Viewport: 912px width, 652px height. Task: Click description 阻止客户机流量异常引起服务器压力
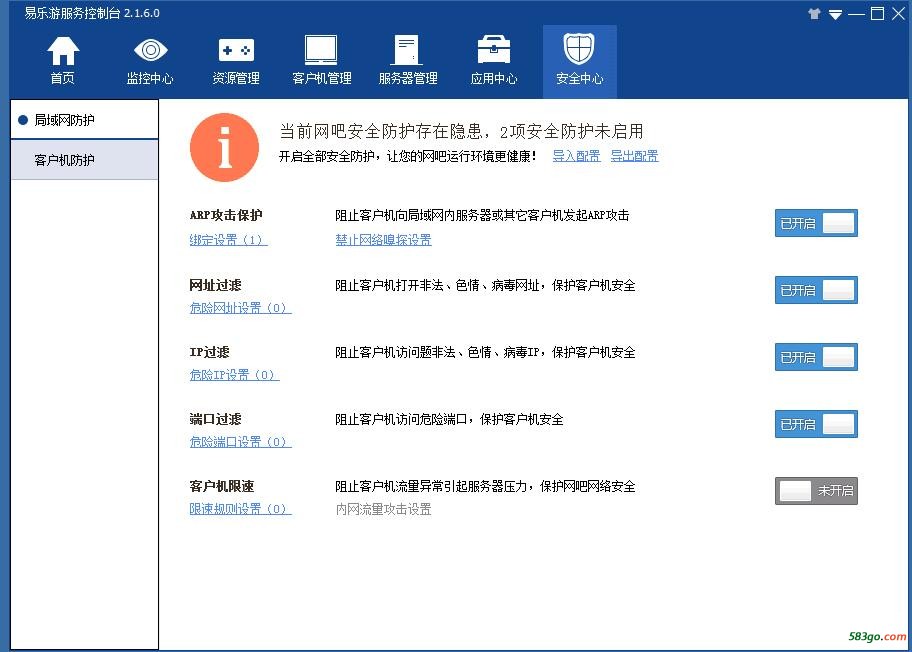pyautogui.click(x=485, y=486)
